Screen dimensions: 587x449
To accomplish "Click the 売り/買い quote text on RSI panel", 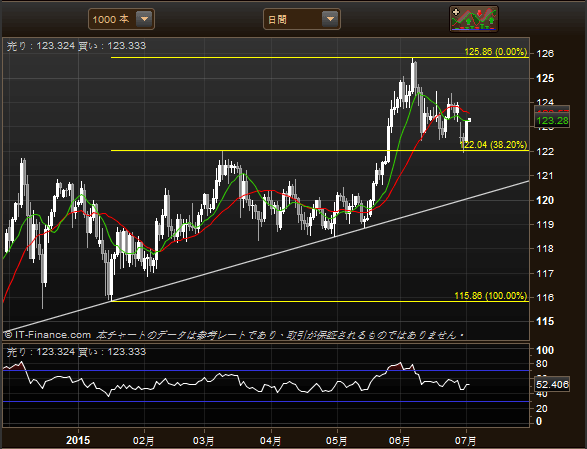I will (x=76, y=352).
